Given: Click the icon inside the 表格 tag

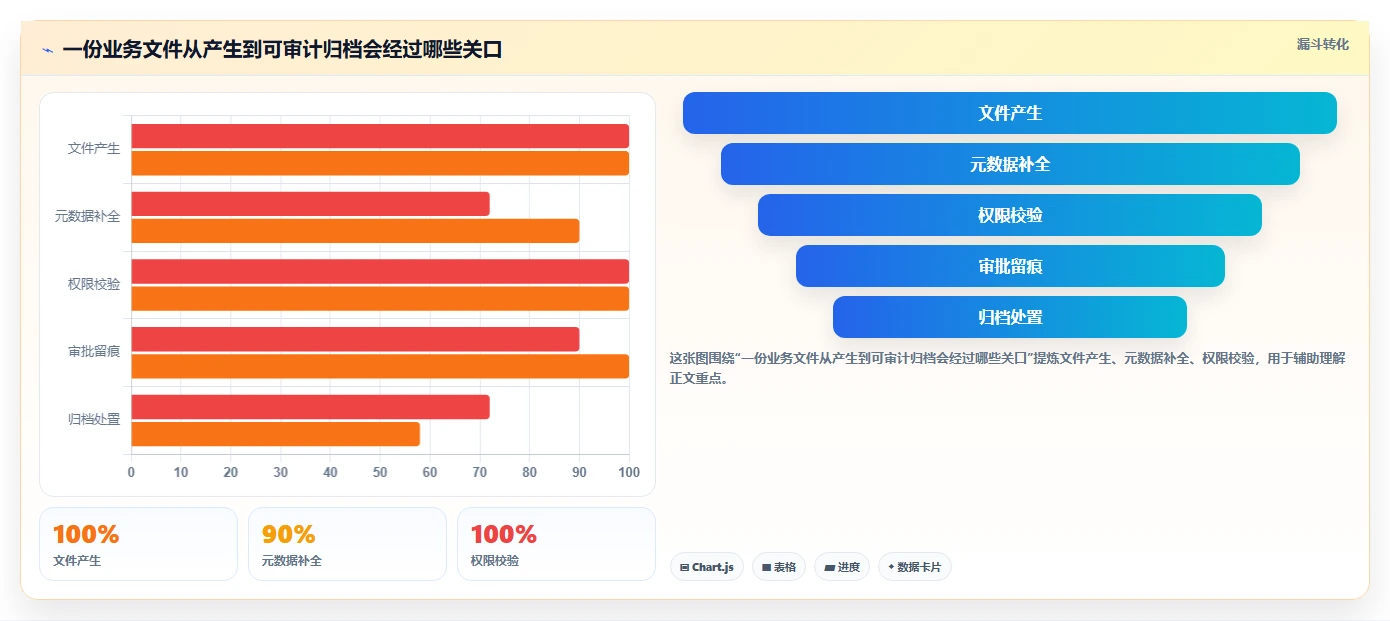Looking at the screenshot, I should click(x=766, y=567).
